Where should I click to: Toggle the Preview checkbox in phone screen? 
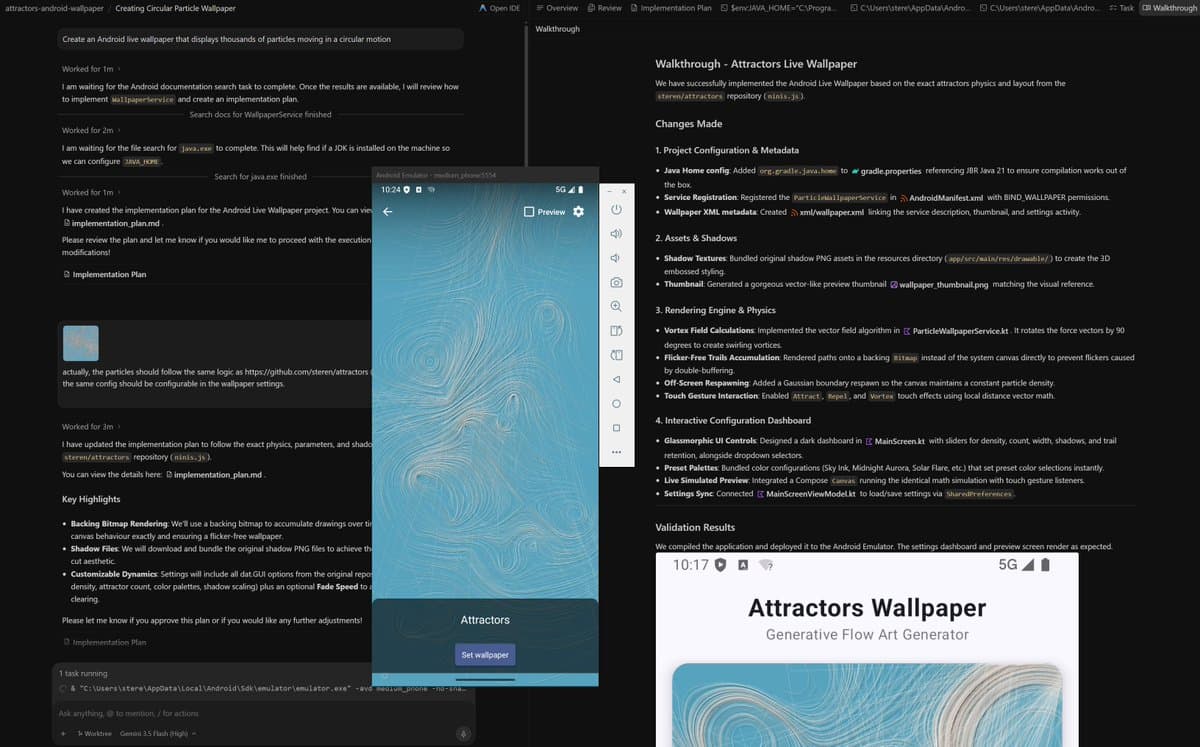pos(530,212)
